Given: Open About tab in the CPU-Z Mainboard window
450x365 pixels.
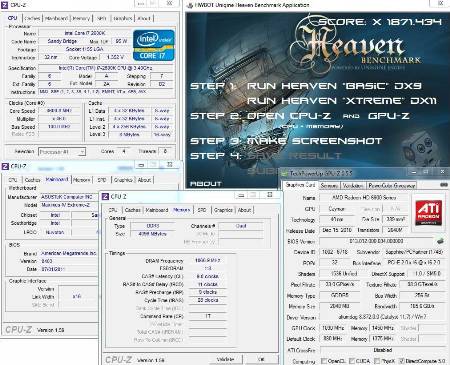Looking at the screenshot, I should click(144, 180).
